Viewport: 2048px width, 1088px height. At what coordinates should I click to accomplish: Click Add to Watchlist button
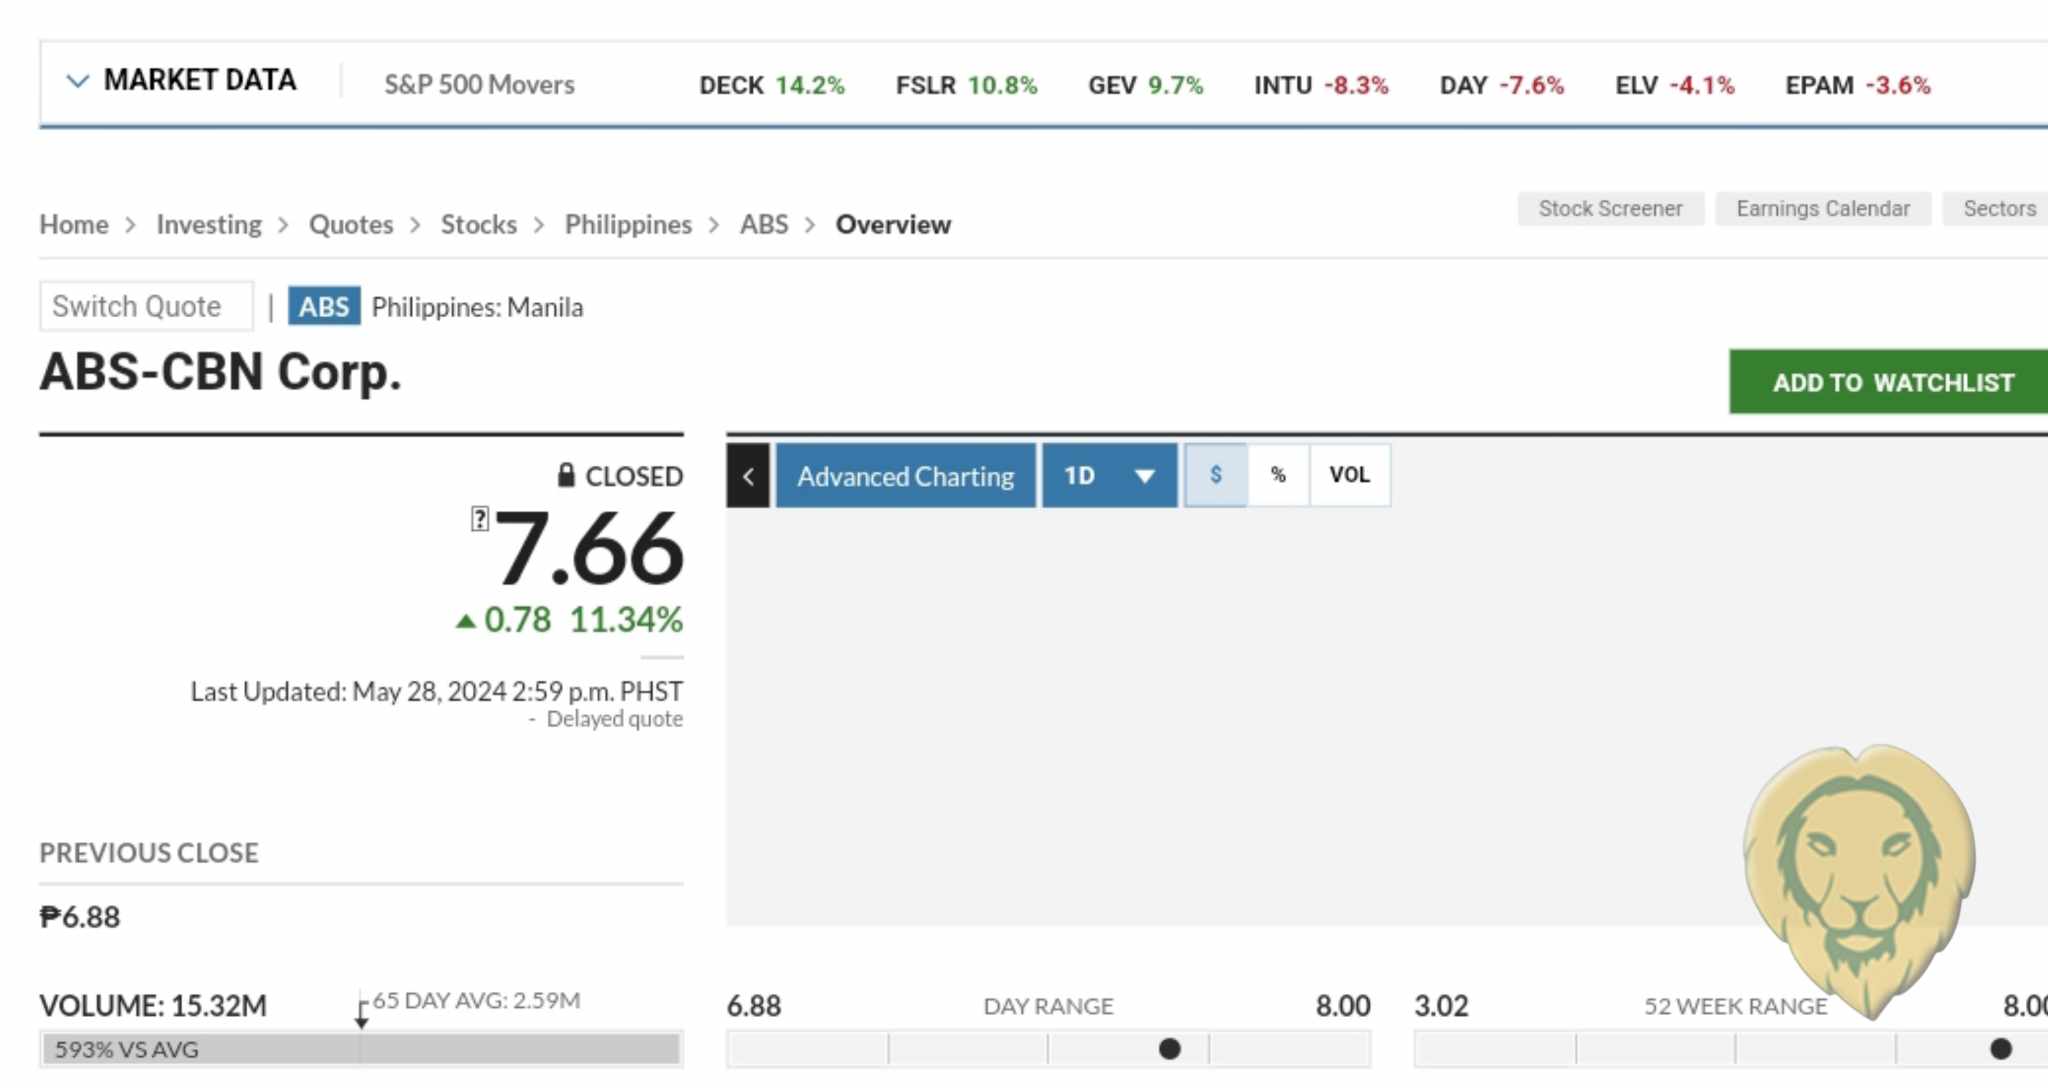[x=1890, y=382]
